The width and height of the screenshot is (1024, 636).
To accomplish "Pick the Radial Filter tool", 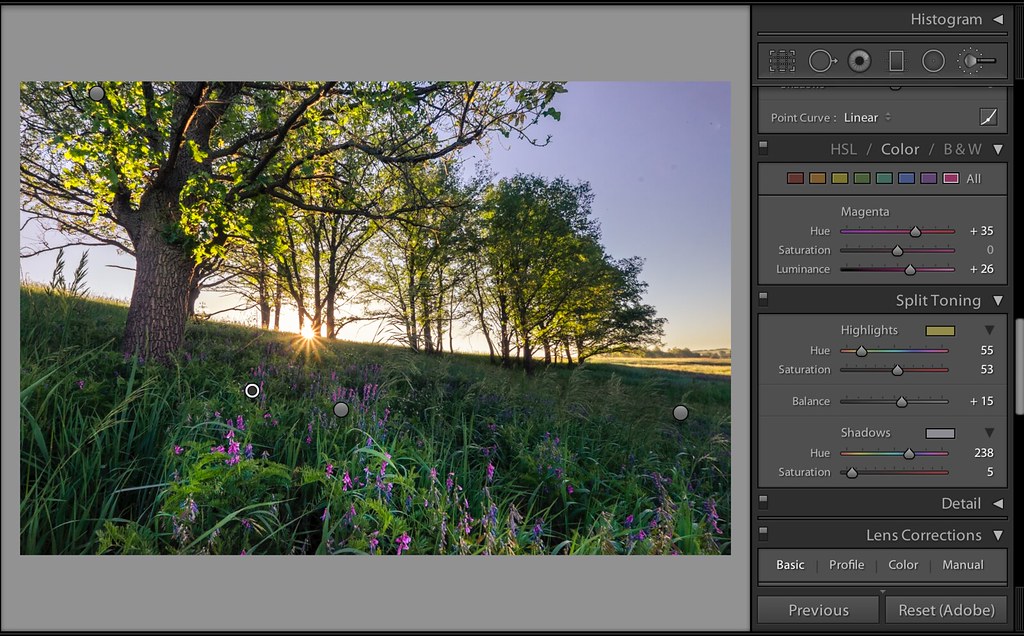I will pyautogui.click(x=933, y=61).
